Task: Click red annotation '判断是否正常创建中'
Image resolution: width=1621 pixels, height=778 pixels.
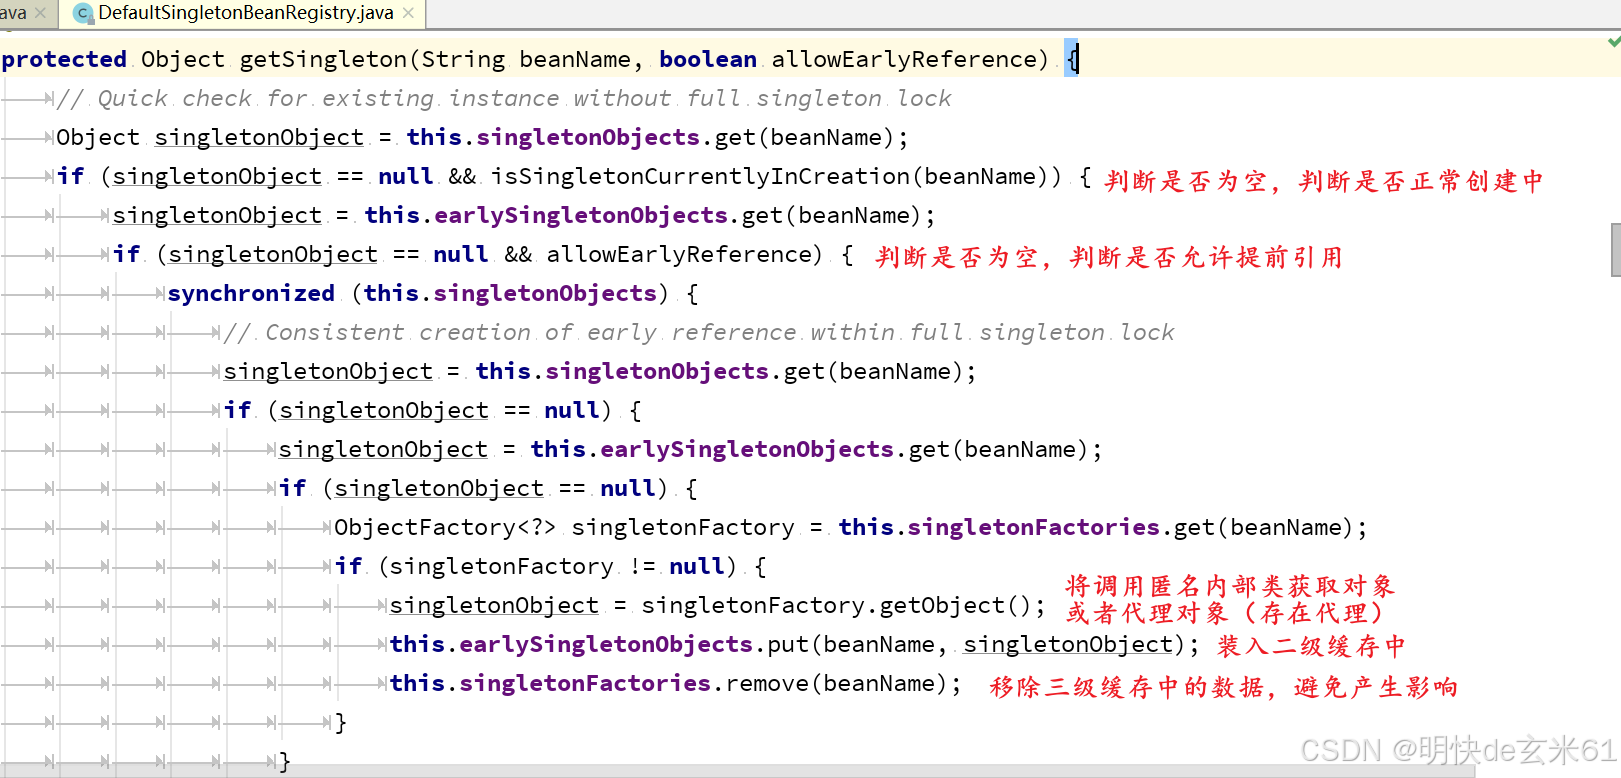Action: pyautogui.click(x=1421, y=181)
